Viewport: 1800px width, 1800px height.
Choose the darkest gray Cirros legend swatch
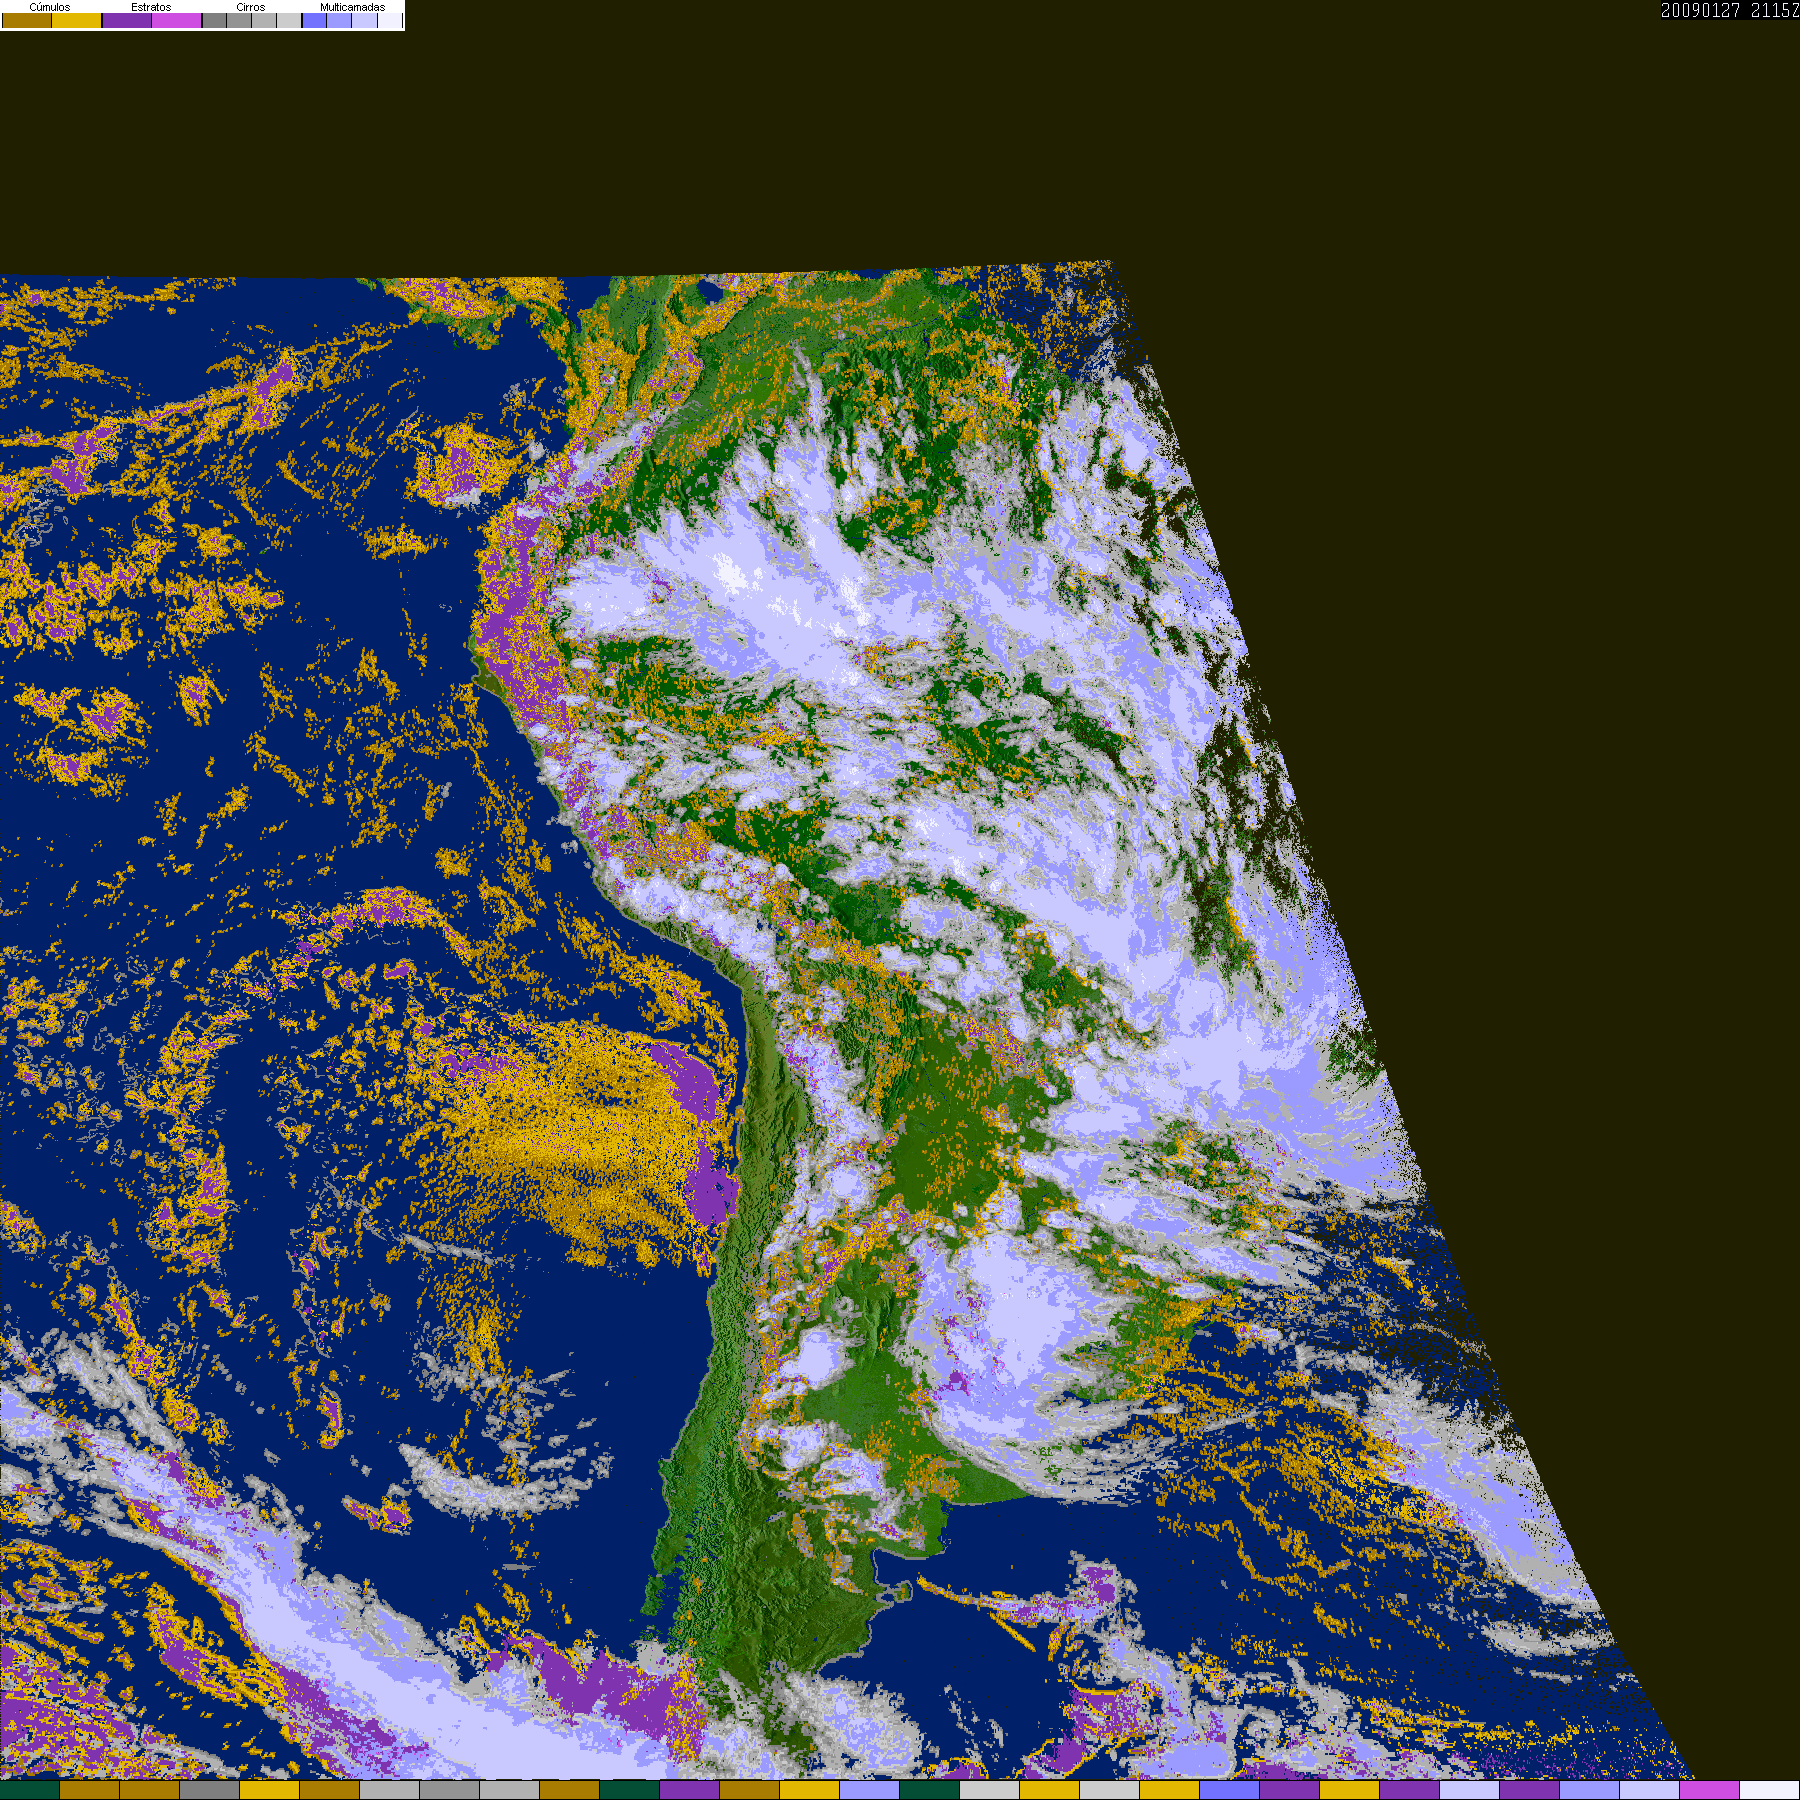click(214, 20)
